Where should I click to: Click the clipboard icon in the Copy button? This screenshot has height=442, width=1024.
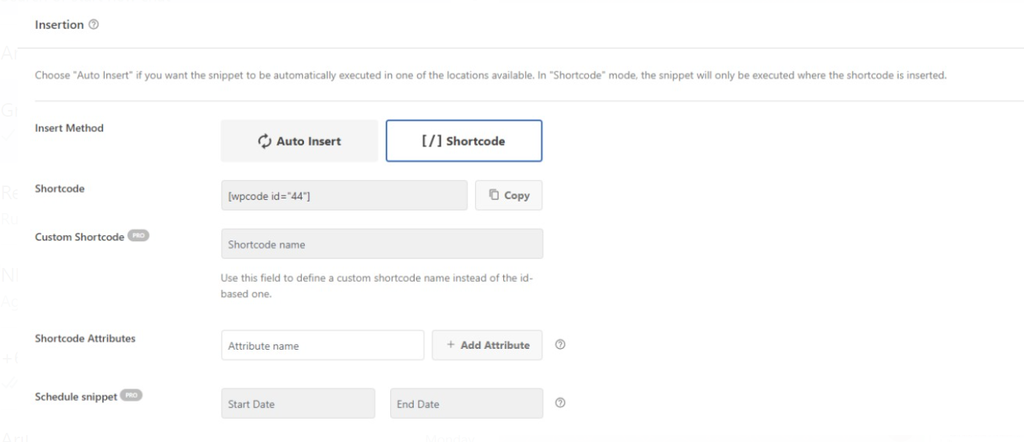pyautogui.click(x=494, y=195)
